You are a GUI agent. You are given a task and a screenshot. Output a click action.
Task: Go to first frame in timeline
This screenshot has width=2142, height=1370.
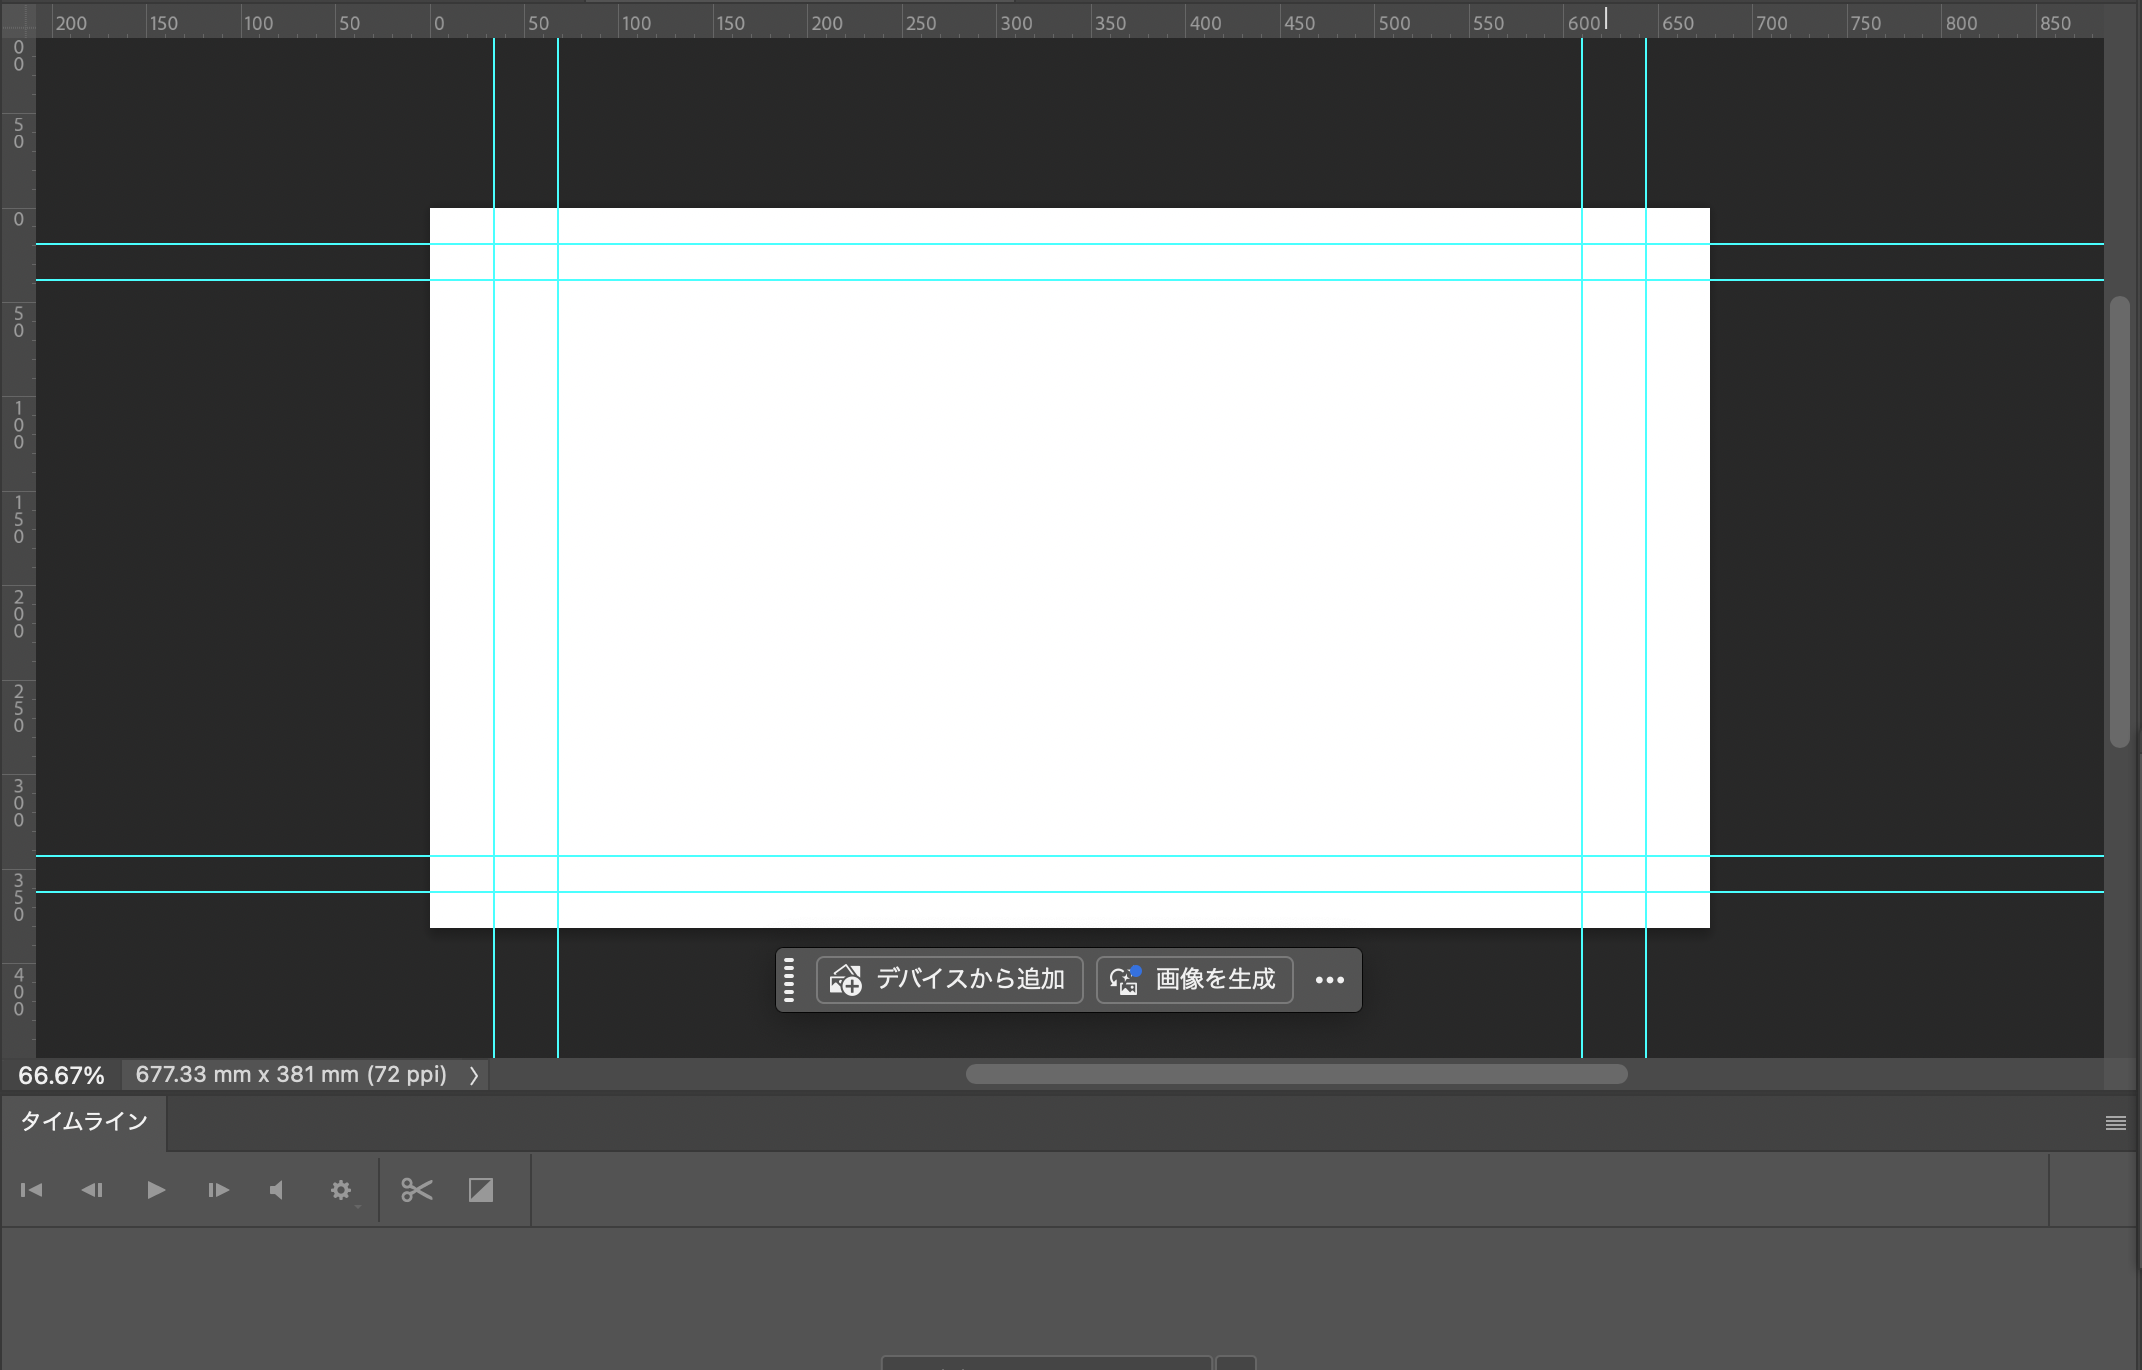pyautogui.click(x=31, y=1190)
